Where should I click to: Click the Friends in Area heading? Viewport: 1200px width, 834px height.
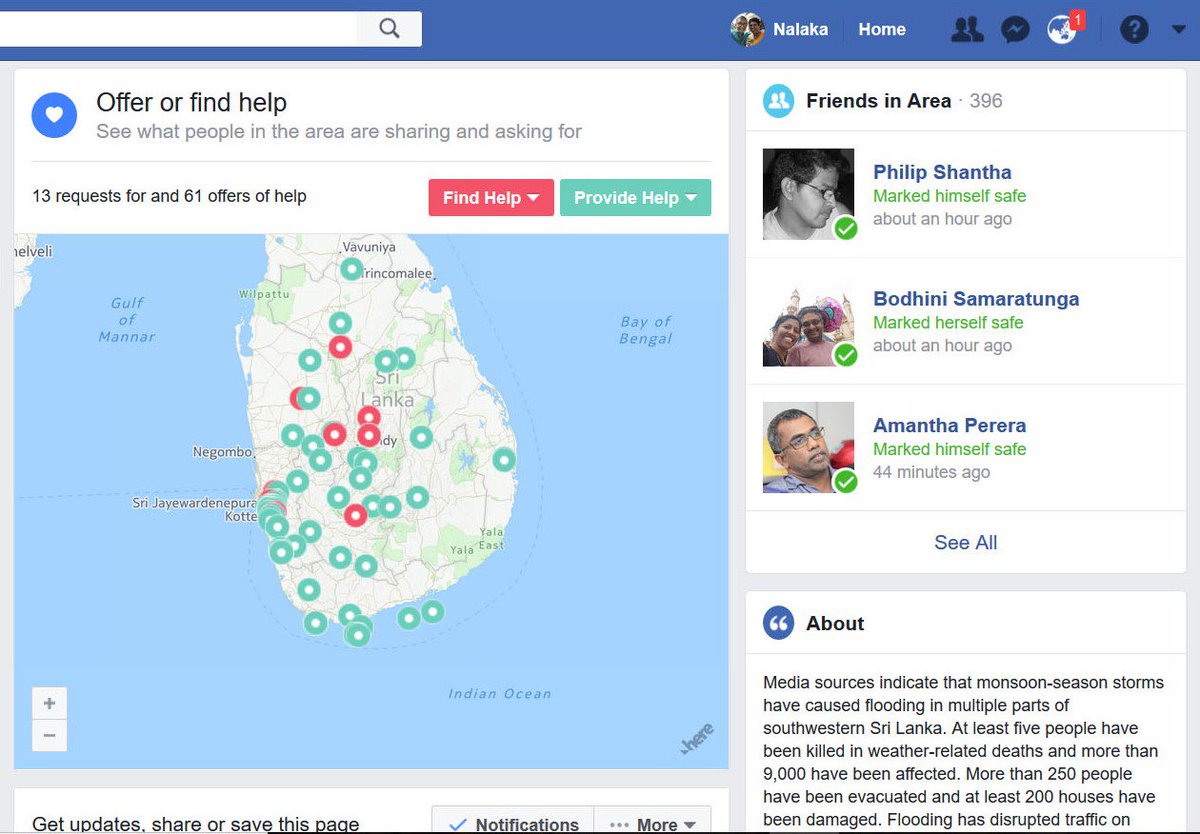pyautogui.click(x=878, y=101)
